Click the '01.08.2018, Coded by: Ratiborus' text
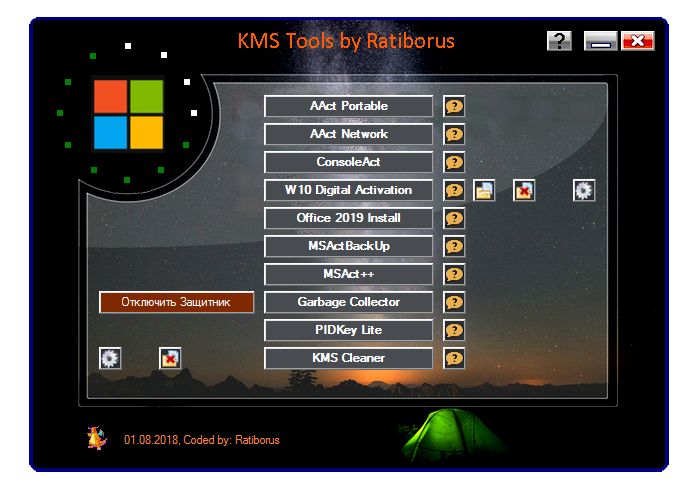Image resolution: width=691 pixels, height=491 pixels. (x=202, y=440)
